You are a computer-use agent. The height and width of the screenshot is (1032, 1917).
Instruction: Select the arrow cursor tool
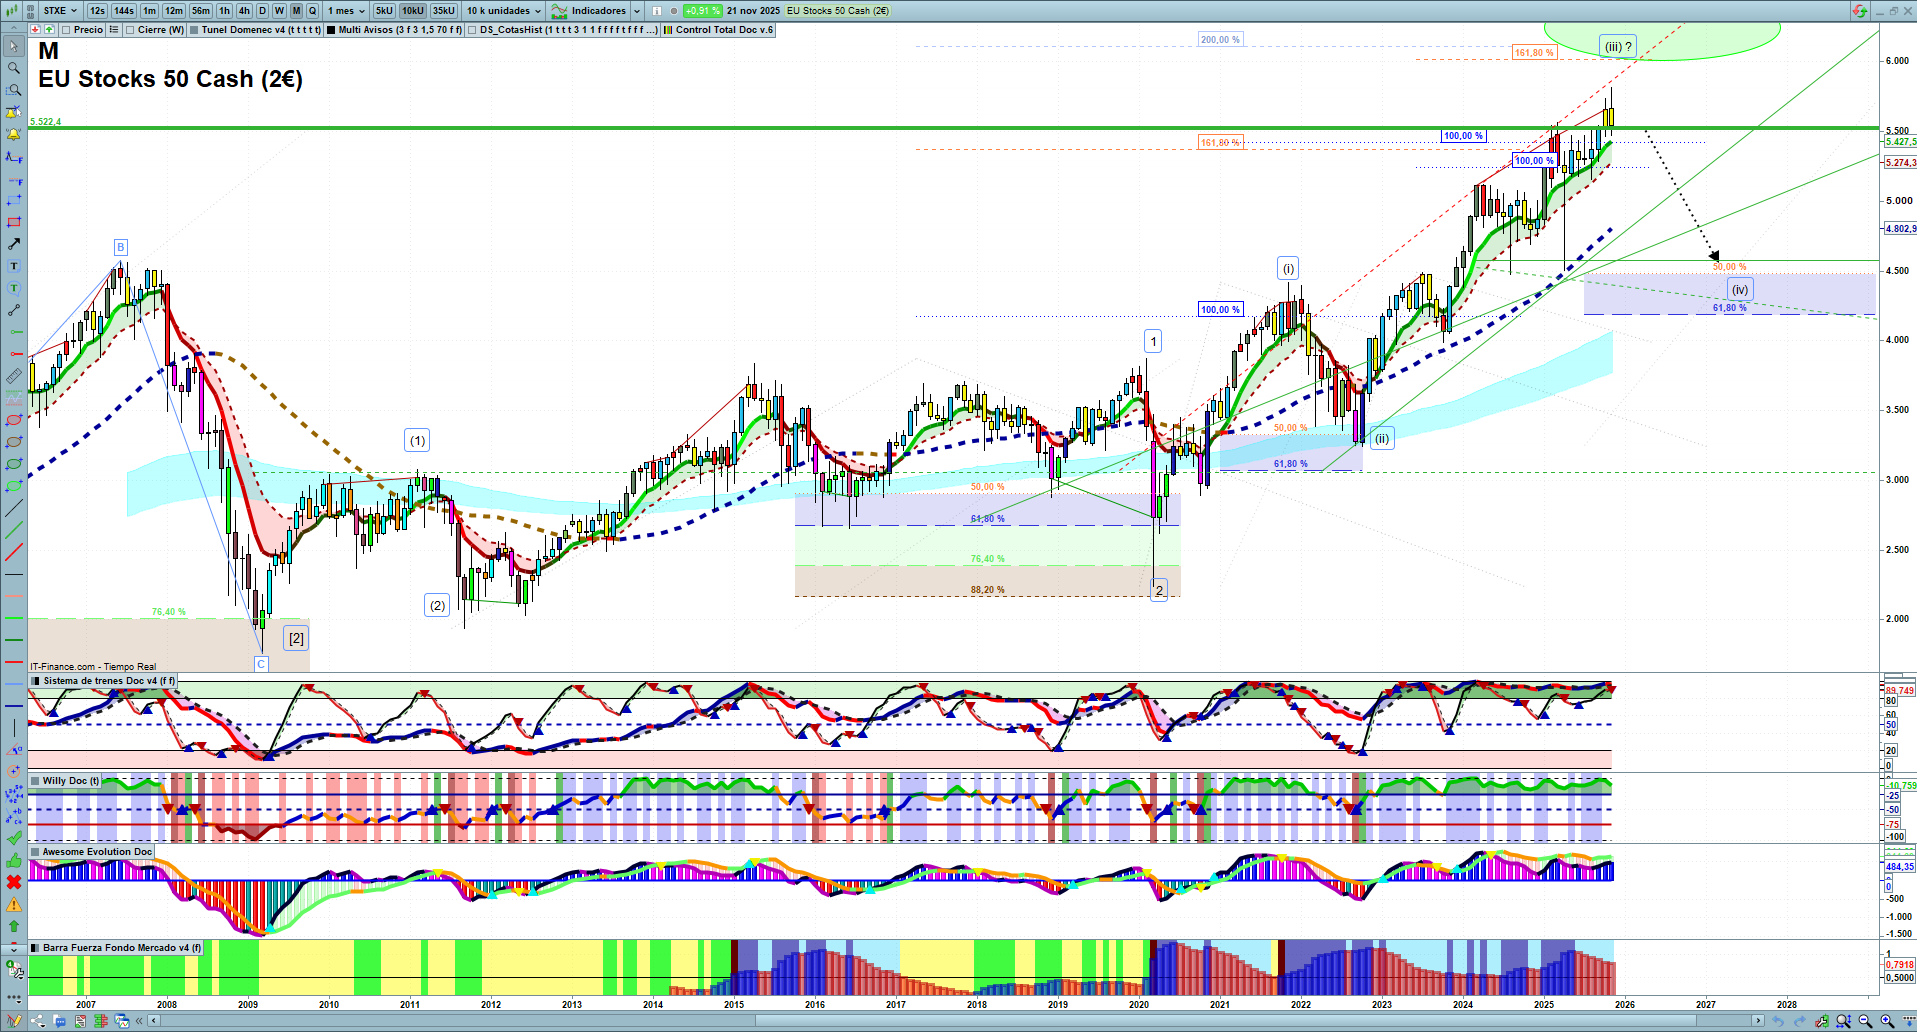click(14, 46)
